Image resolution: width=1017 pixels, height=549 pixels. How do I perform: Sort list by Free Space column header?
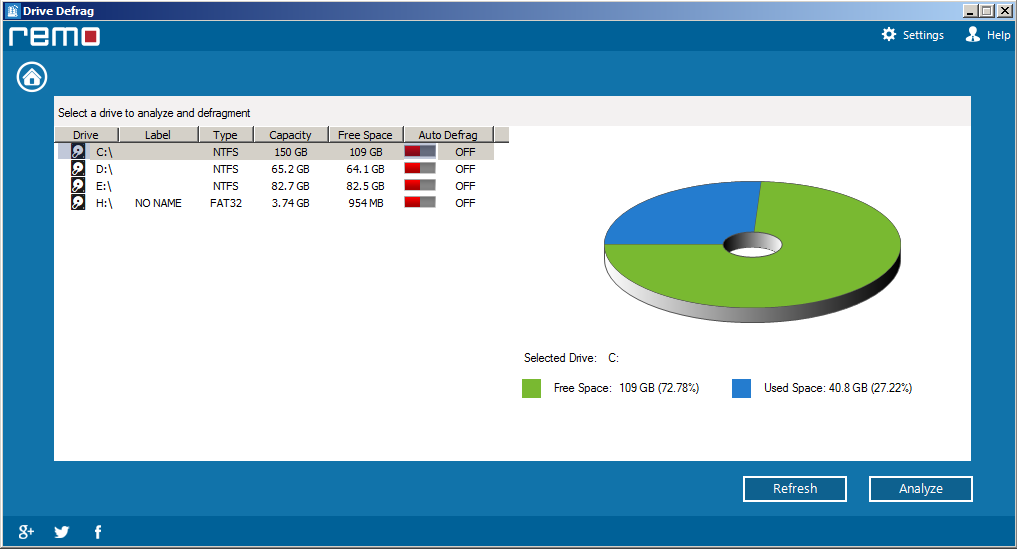365,135
